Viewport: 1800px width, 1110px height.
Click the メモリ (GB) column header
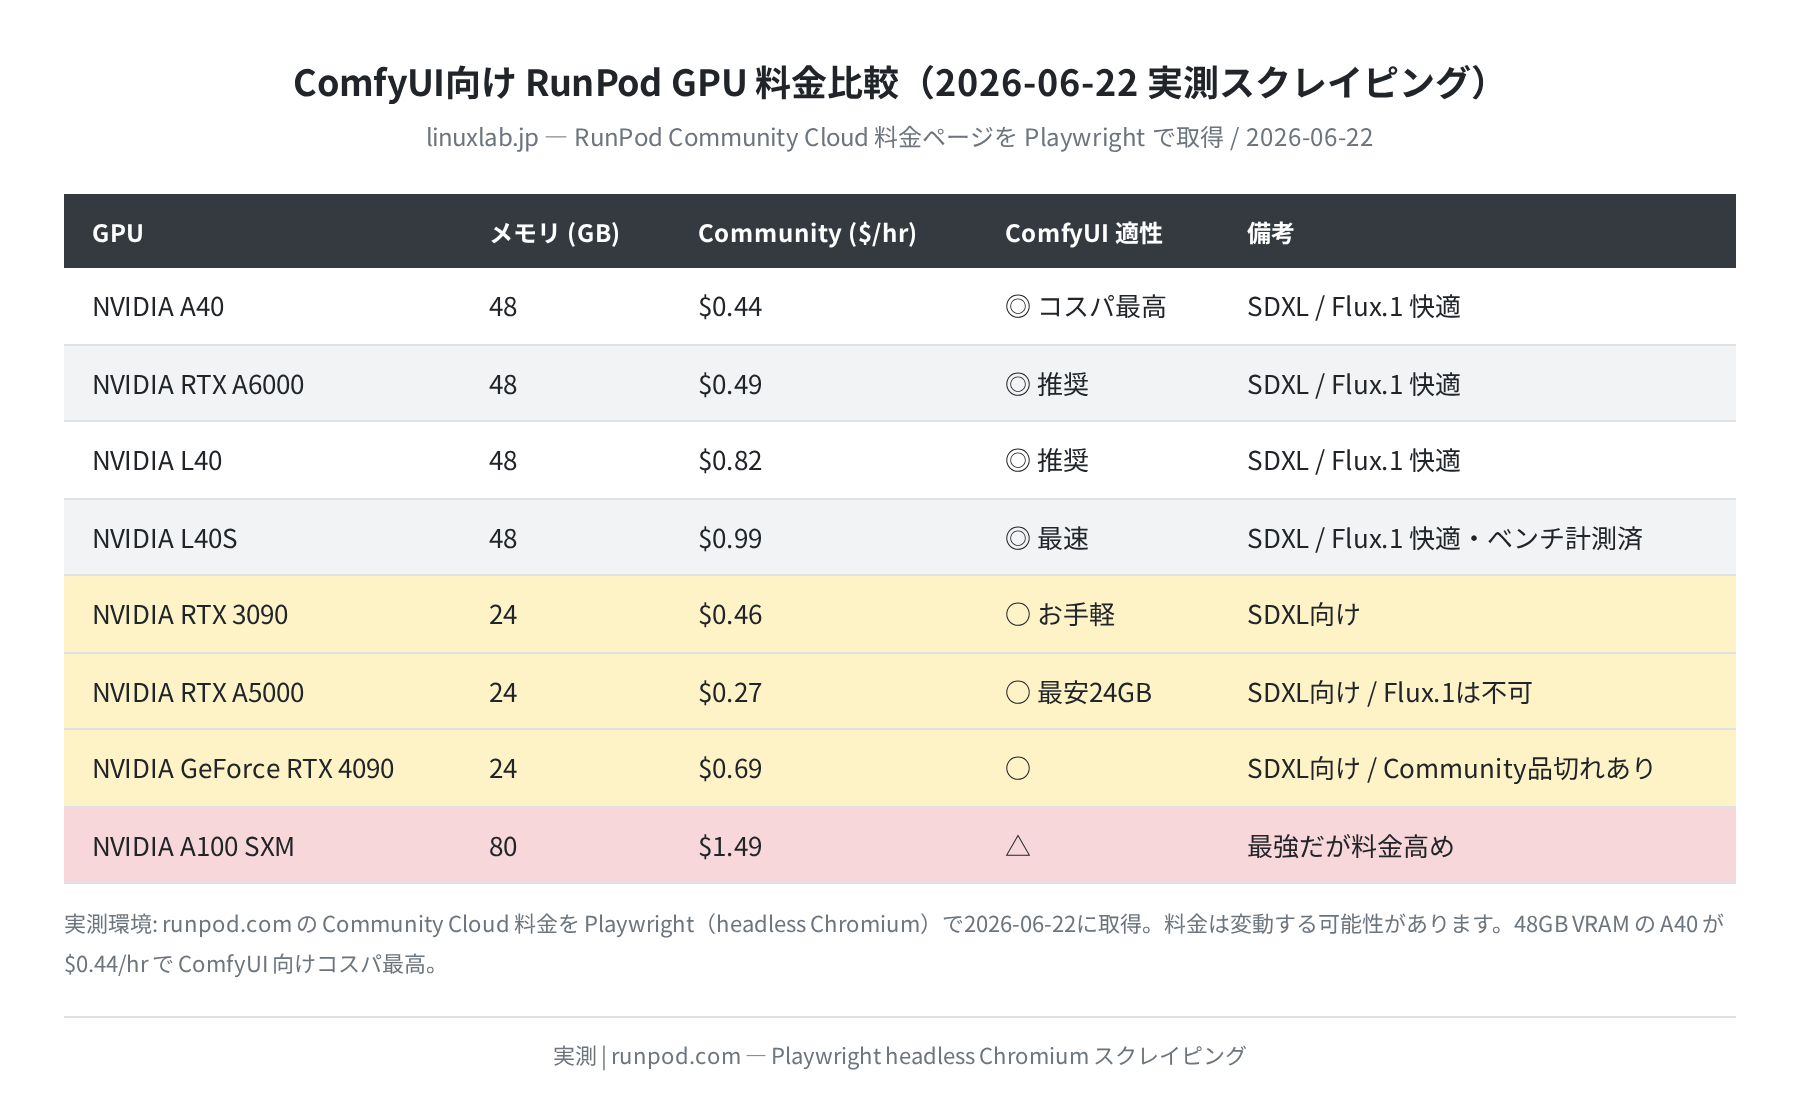coord(554,233)
